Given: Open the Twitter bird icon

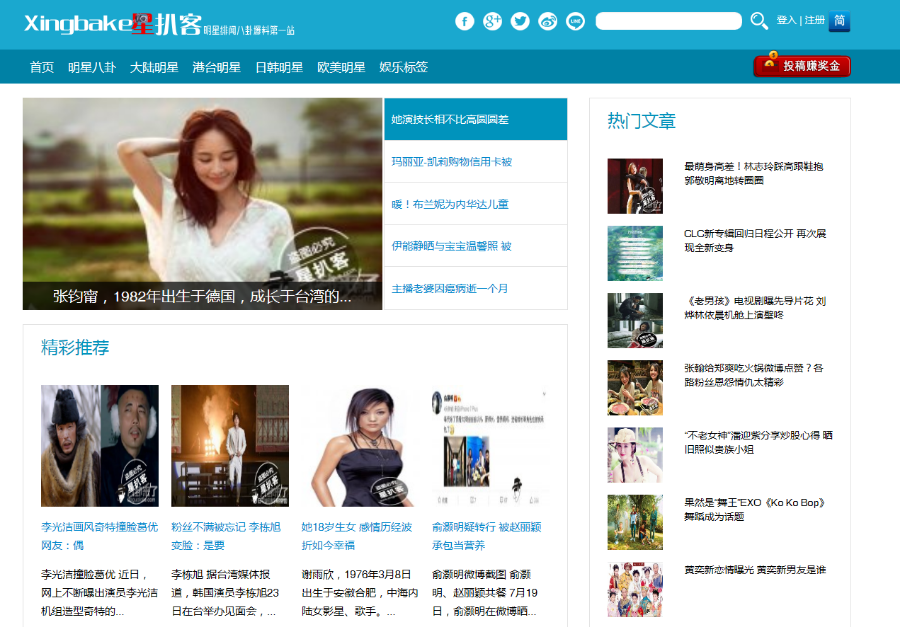Looking at the screenshot, I should tap(520, 21).
